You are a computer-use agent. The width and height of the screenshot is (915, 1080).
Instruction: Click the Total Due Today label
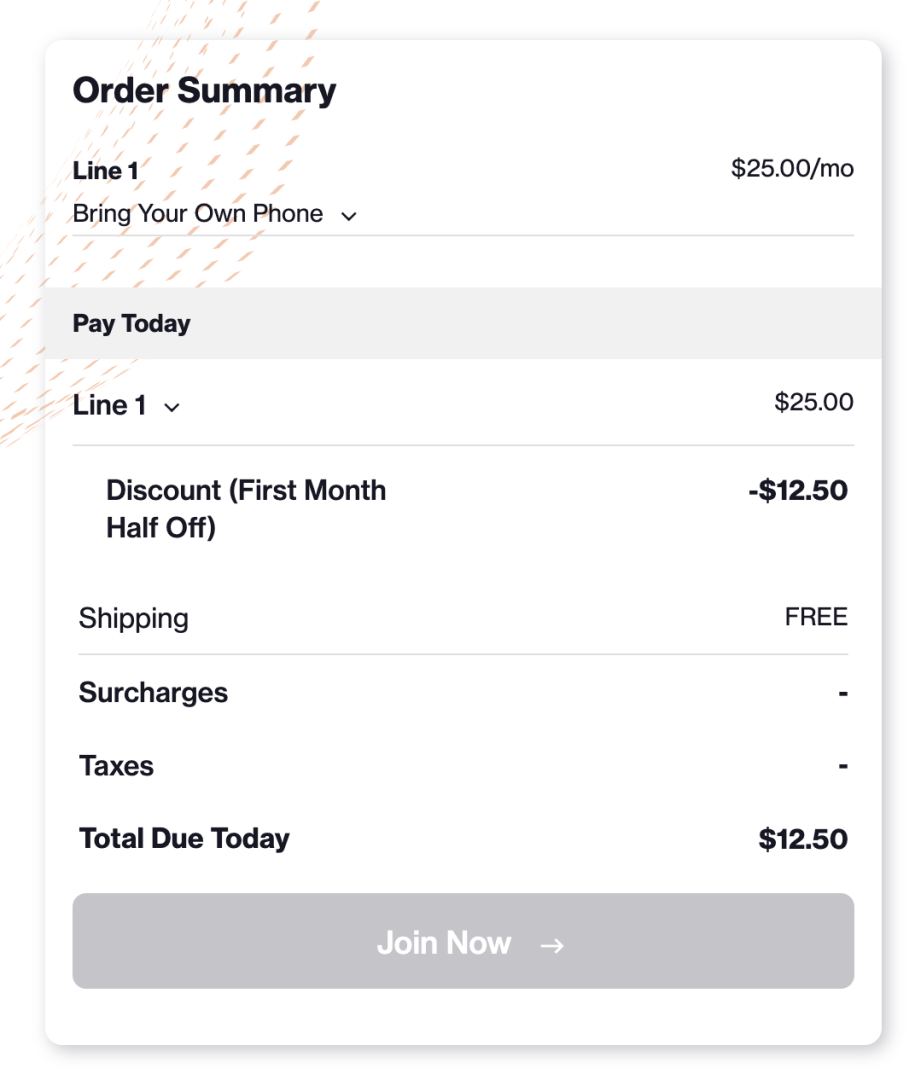click(x=184, y=839)
